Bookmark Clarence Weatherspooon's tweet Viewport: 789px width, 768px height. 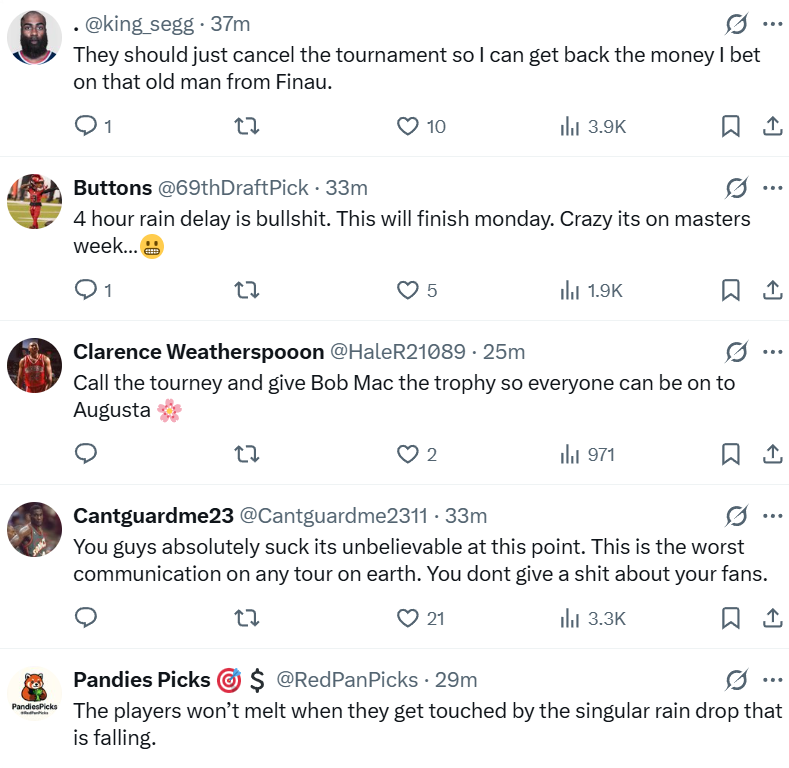pos(731,454)
